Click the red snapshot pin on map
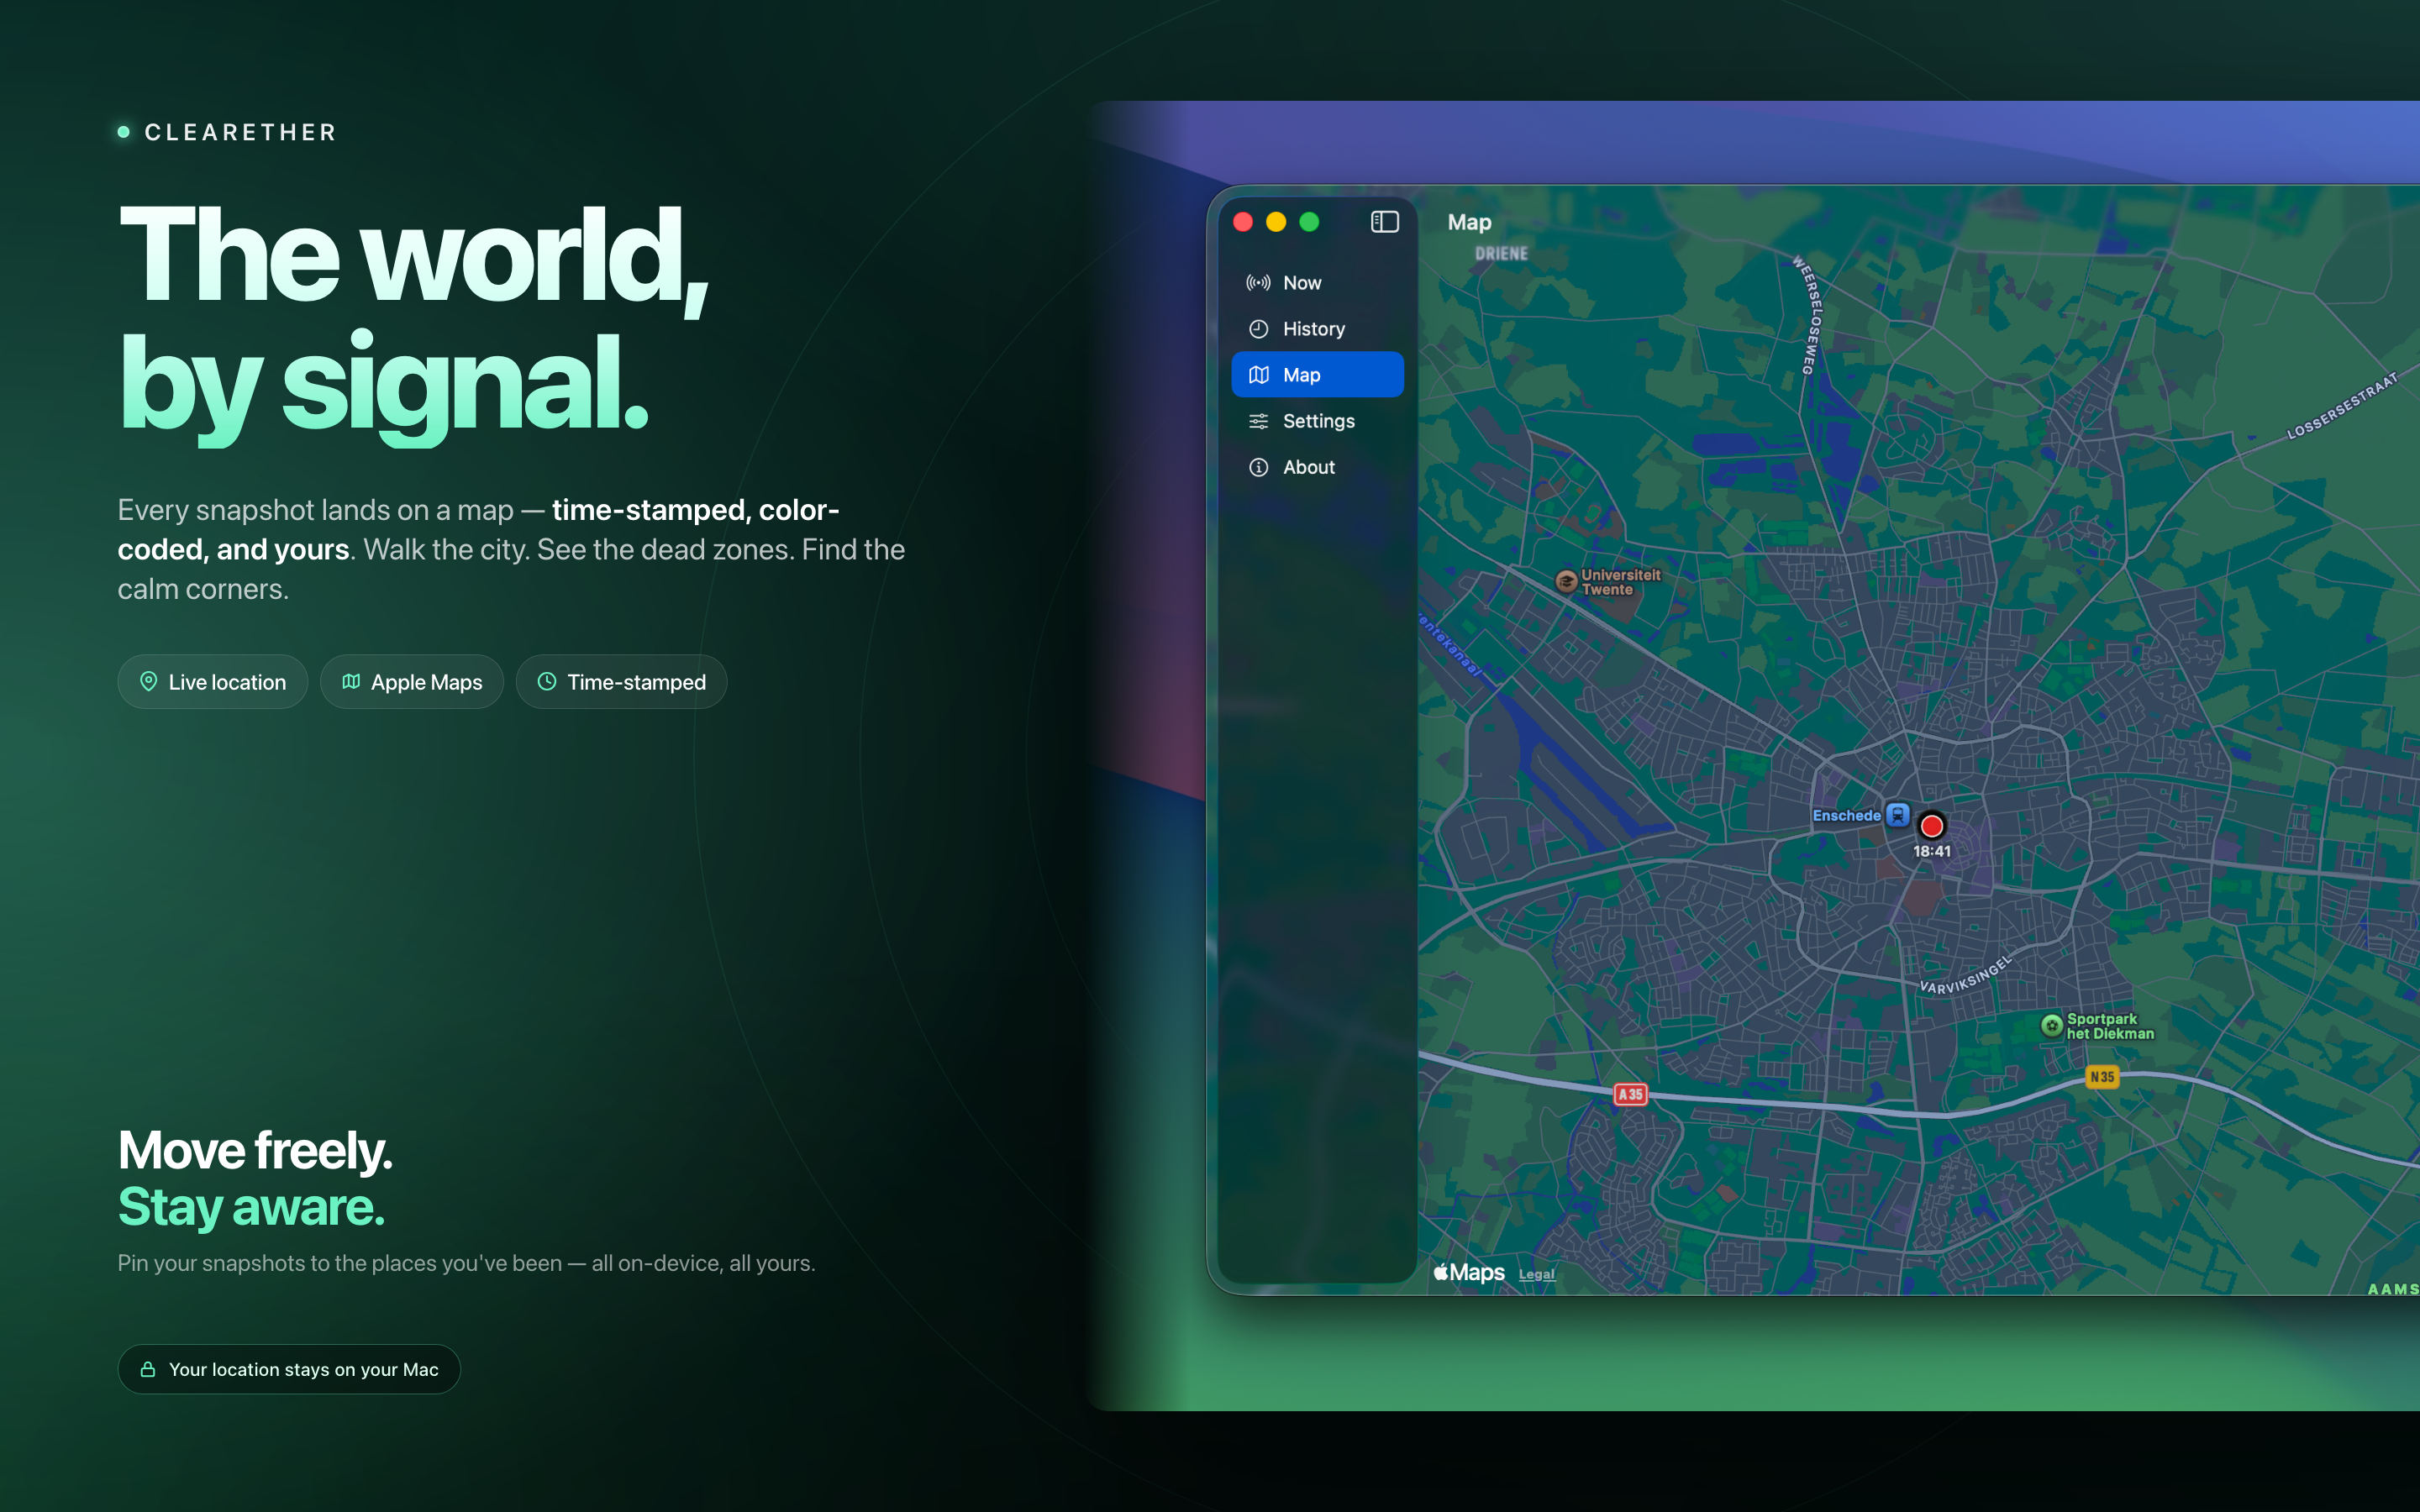The width and height of the screenshot is (2420, 1512). tap(1931, 826)
